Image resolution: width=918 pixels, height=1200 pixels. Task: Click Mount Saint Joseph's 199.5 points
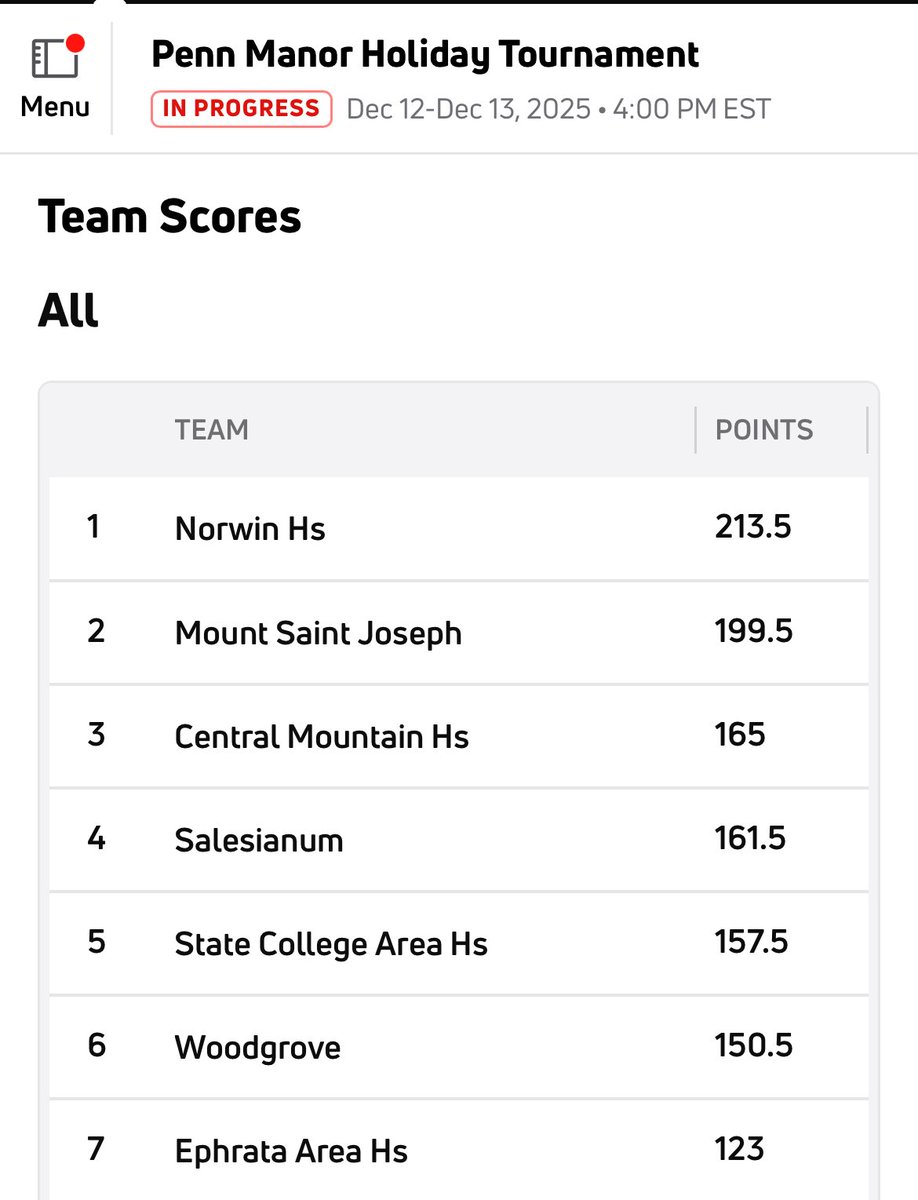[x=753, y=631]
